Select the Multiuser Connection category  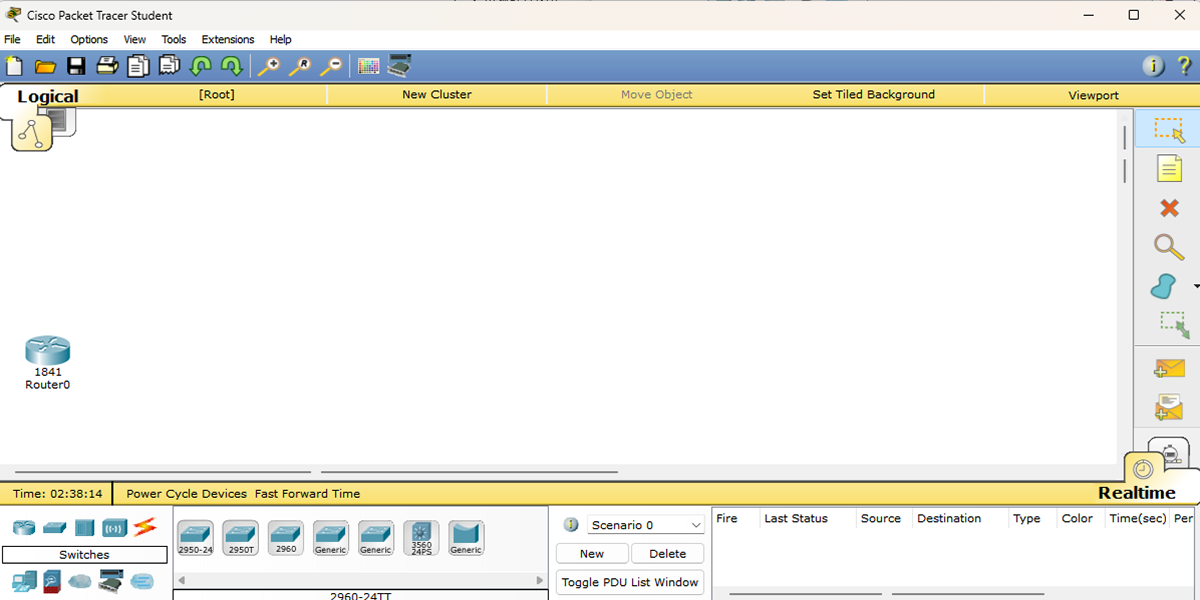pos(142,580)
